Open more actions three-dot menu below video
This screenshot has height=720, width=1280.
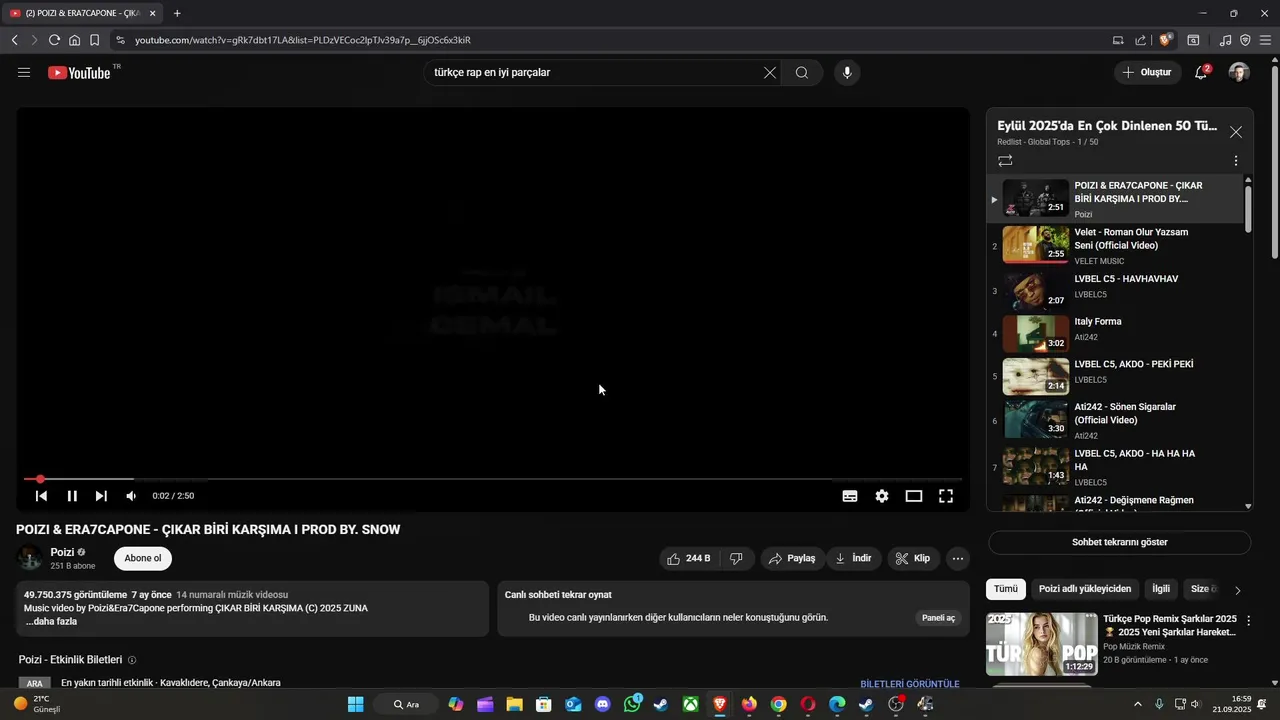(x=958, y=558)
